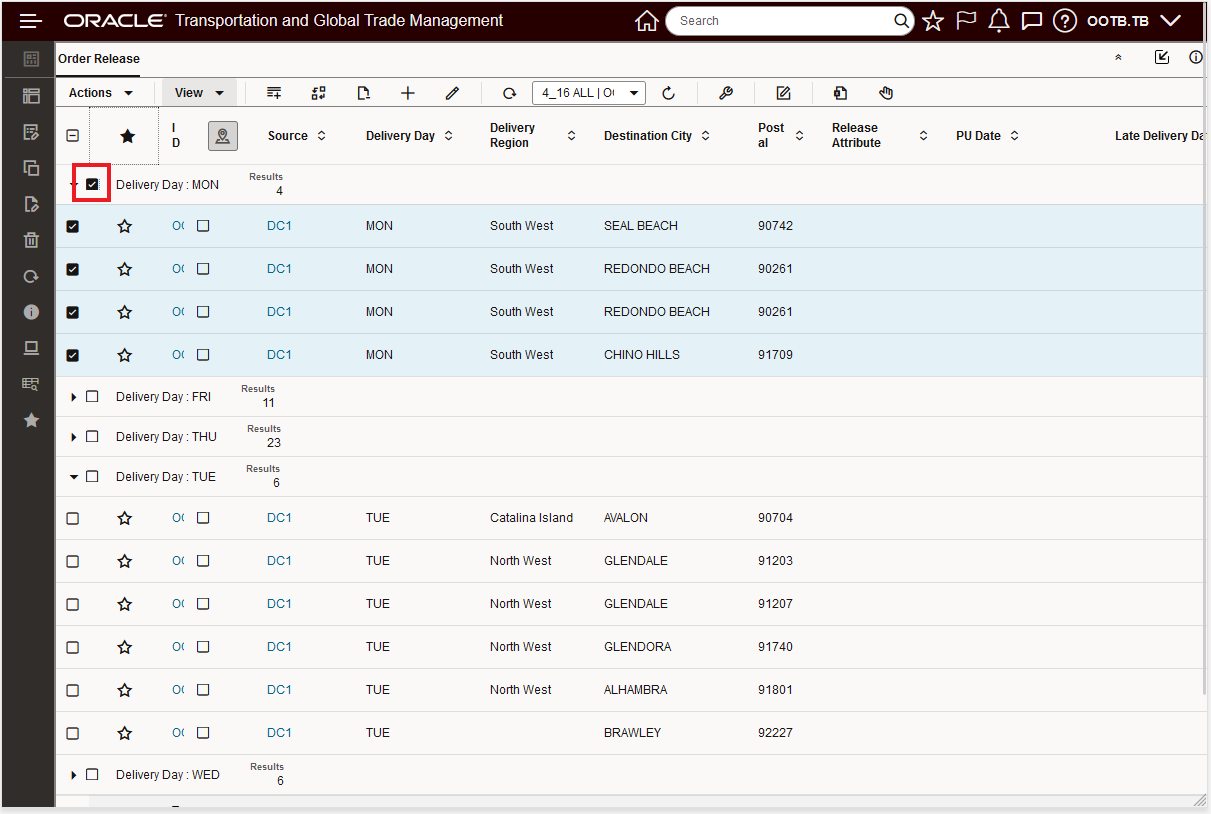1211x814 pixels.
Task: Click the pencil edit icon
Action: pos(452,93)
